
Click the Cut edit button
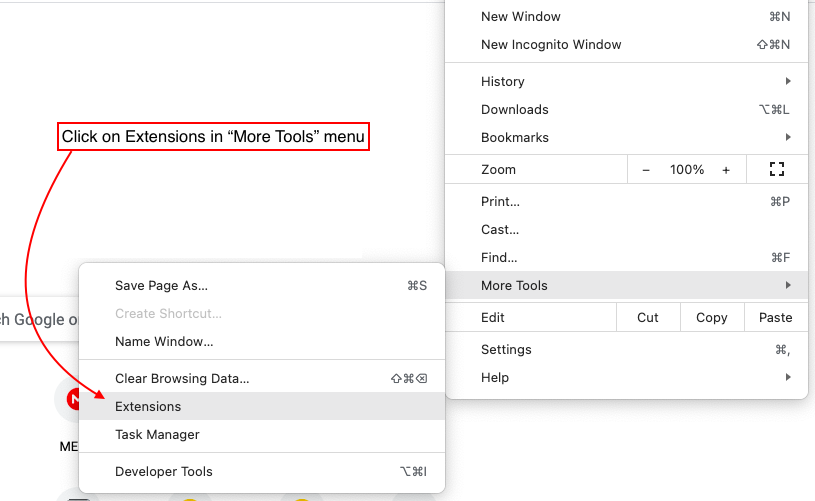click(648, 318)
